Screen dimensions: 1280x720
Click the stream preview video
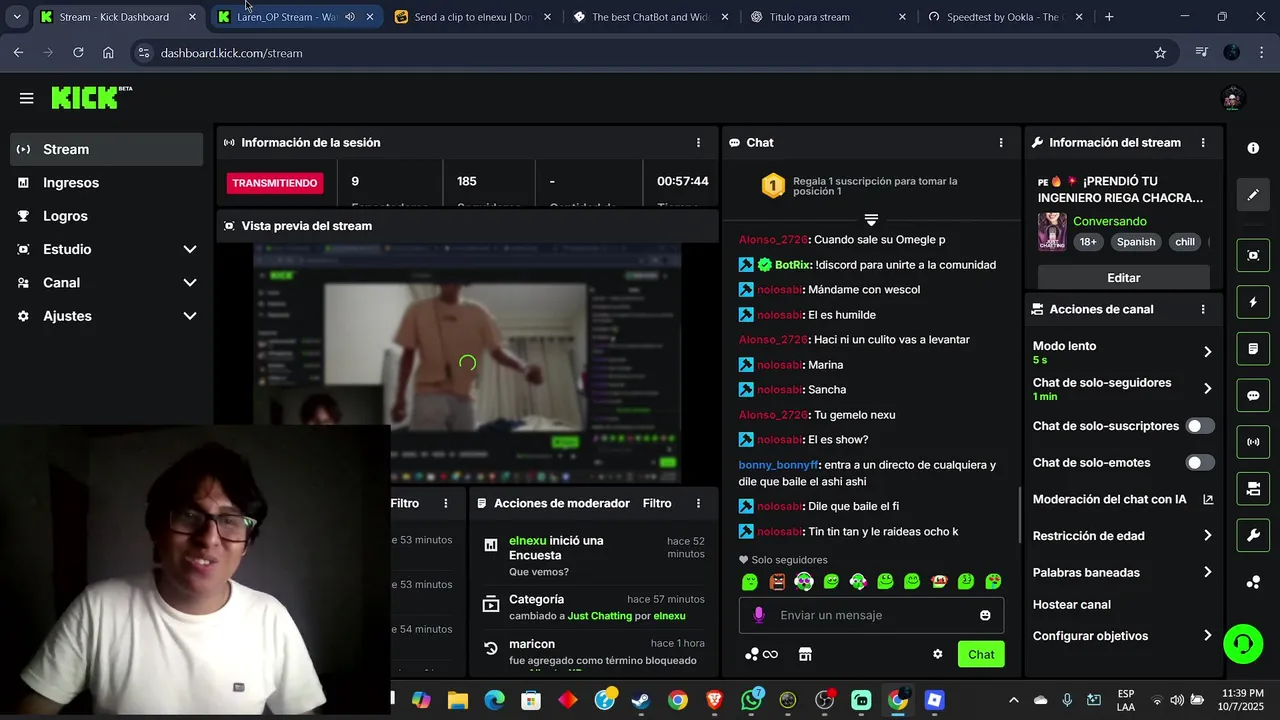click(x=467, y=363)
